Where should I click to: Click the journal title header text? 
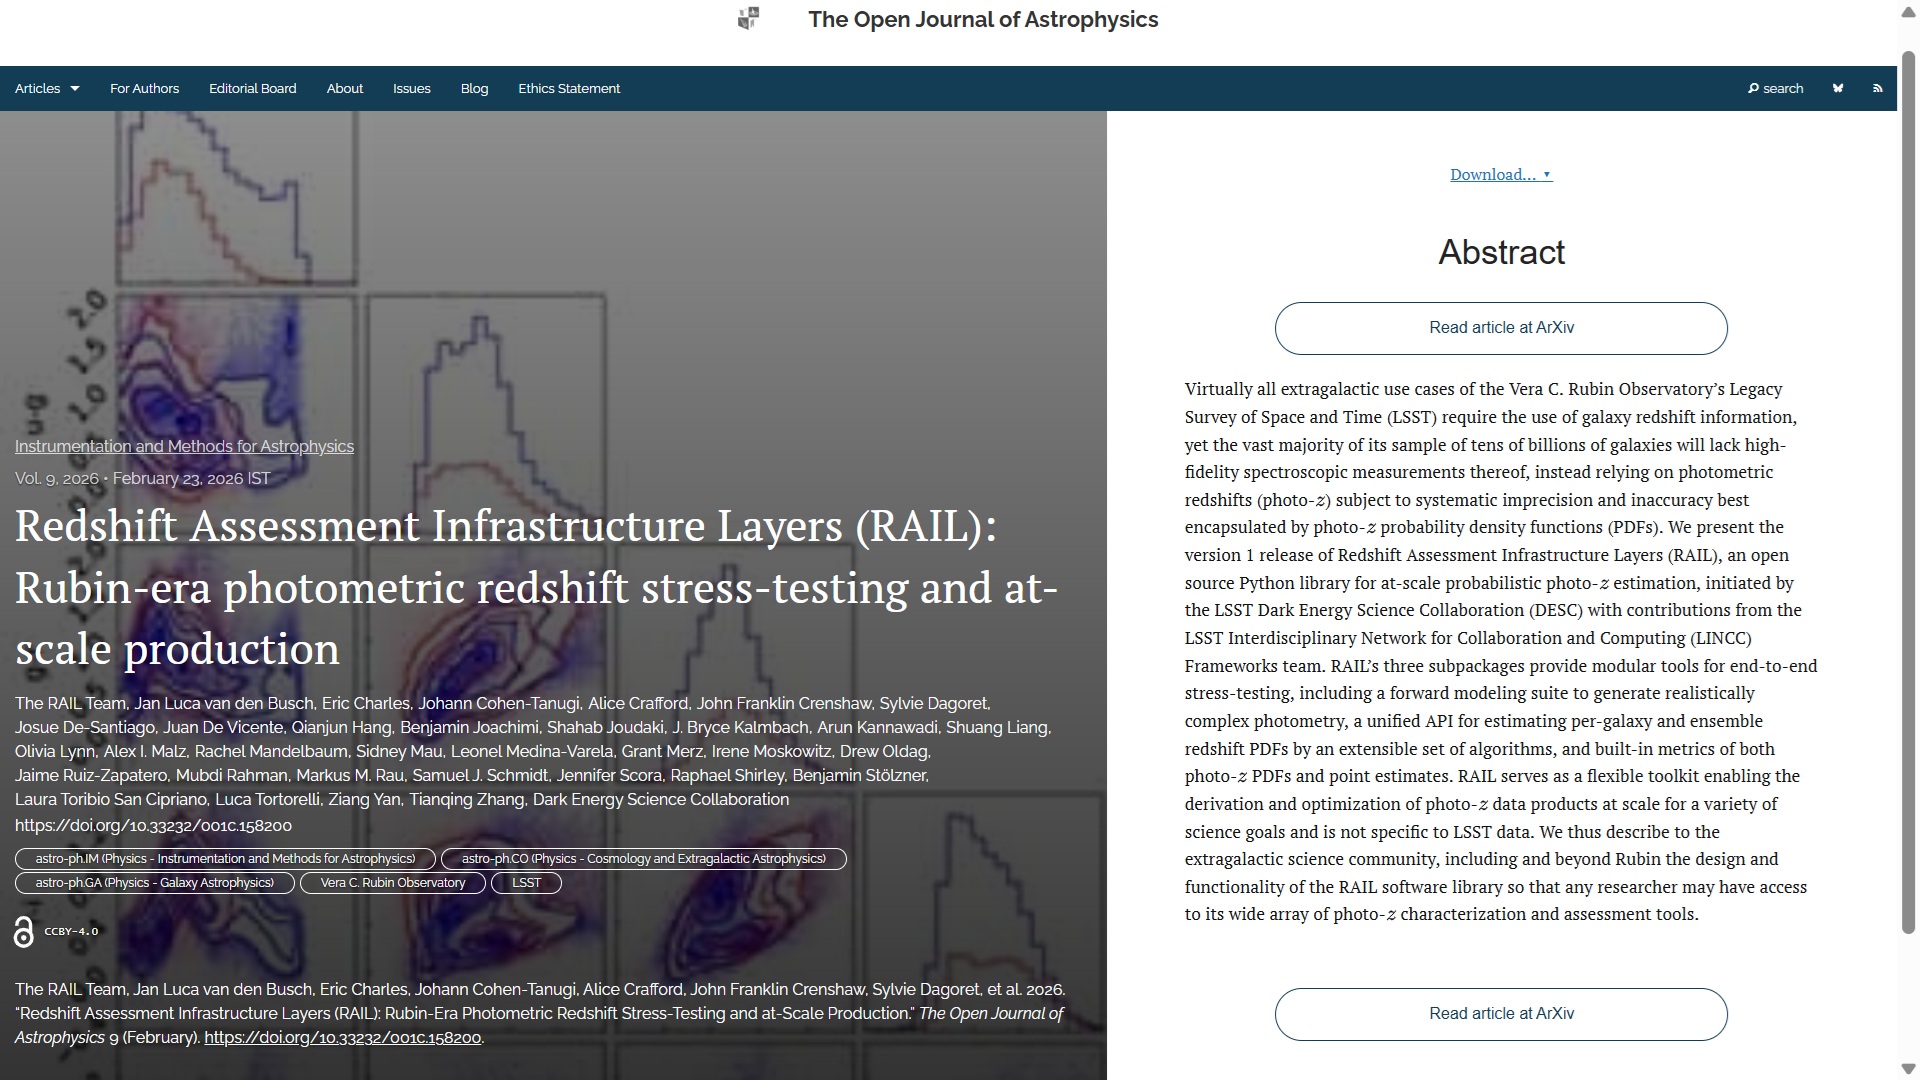[x=982, y=20]
